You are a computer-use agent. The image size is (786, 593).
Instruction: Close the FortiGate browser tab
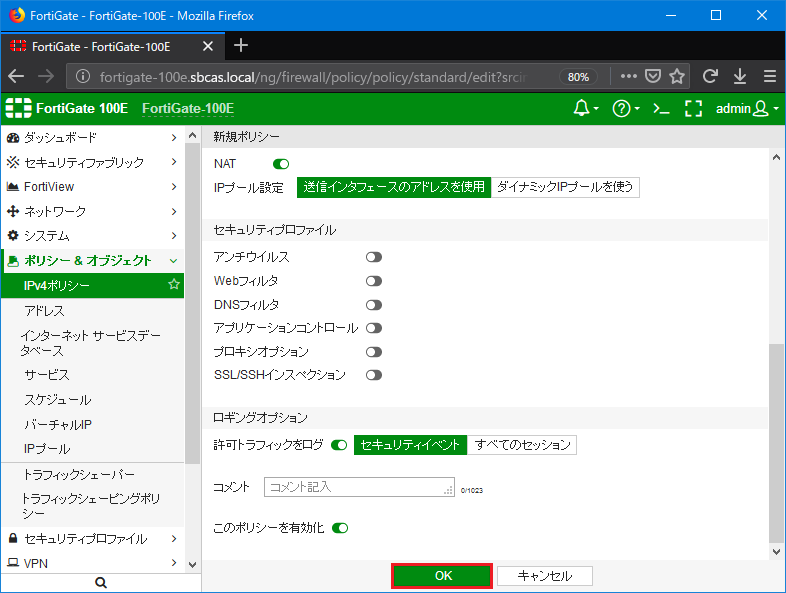coord(208,47)
